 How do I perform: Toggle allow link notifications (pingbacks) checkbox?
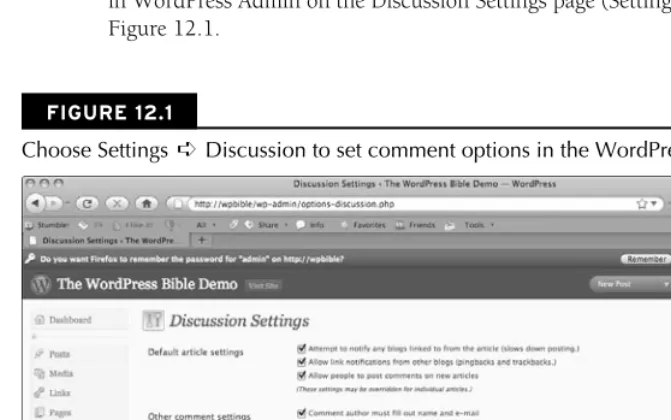point(302,362)
